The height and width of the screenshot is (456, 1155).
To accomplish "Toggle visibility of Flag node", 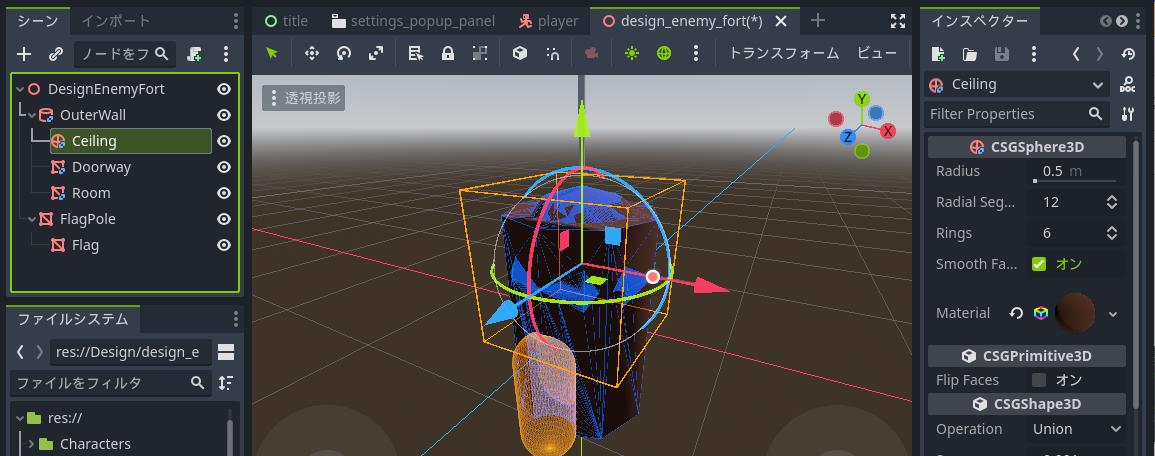I will [224, 245].
